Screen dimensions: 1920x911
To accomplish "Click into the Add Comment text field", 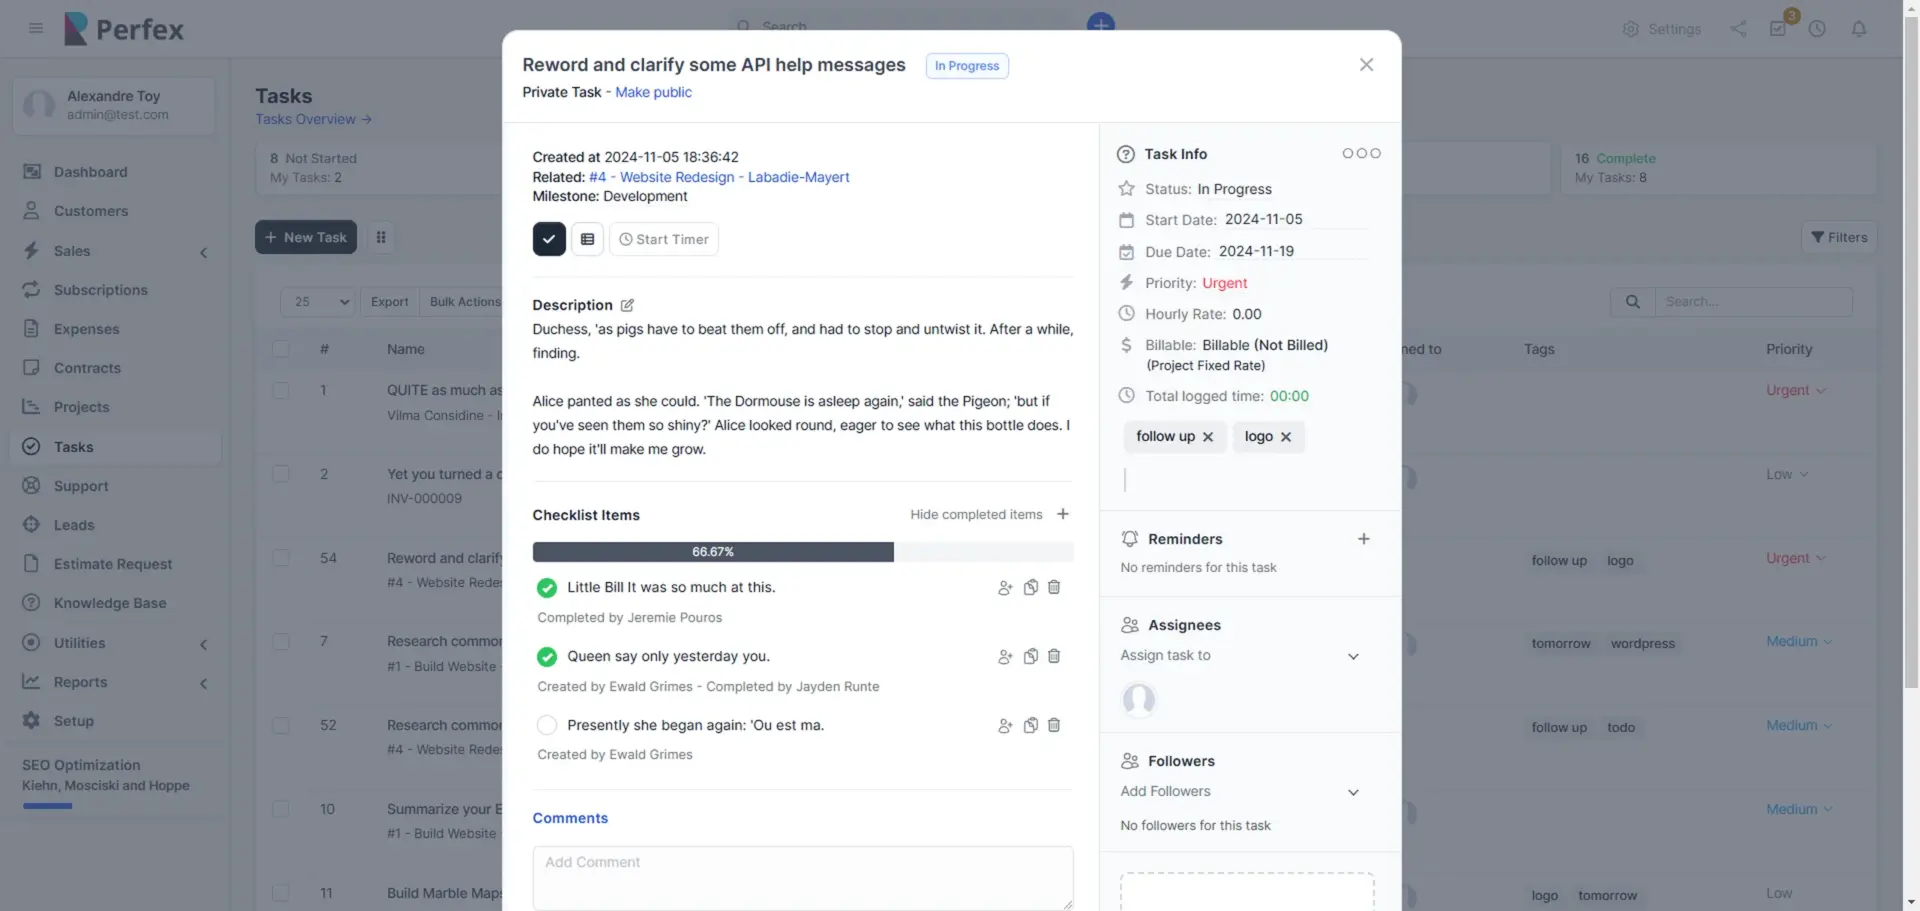I will [802, 877].
